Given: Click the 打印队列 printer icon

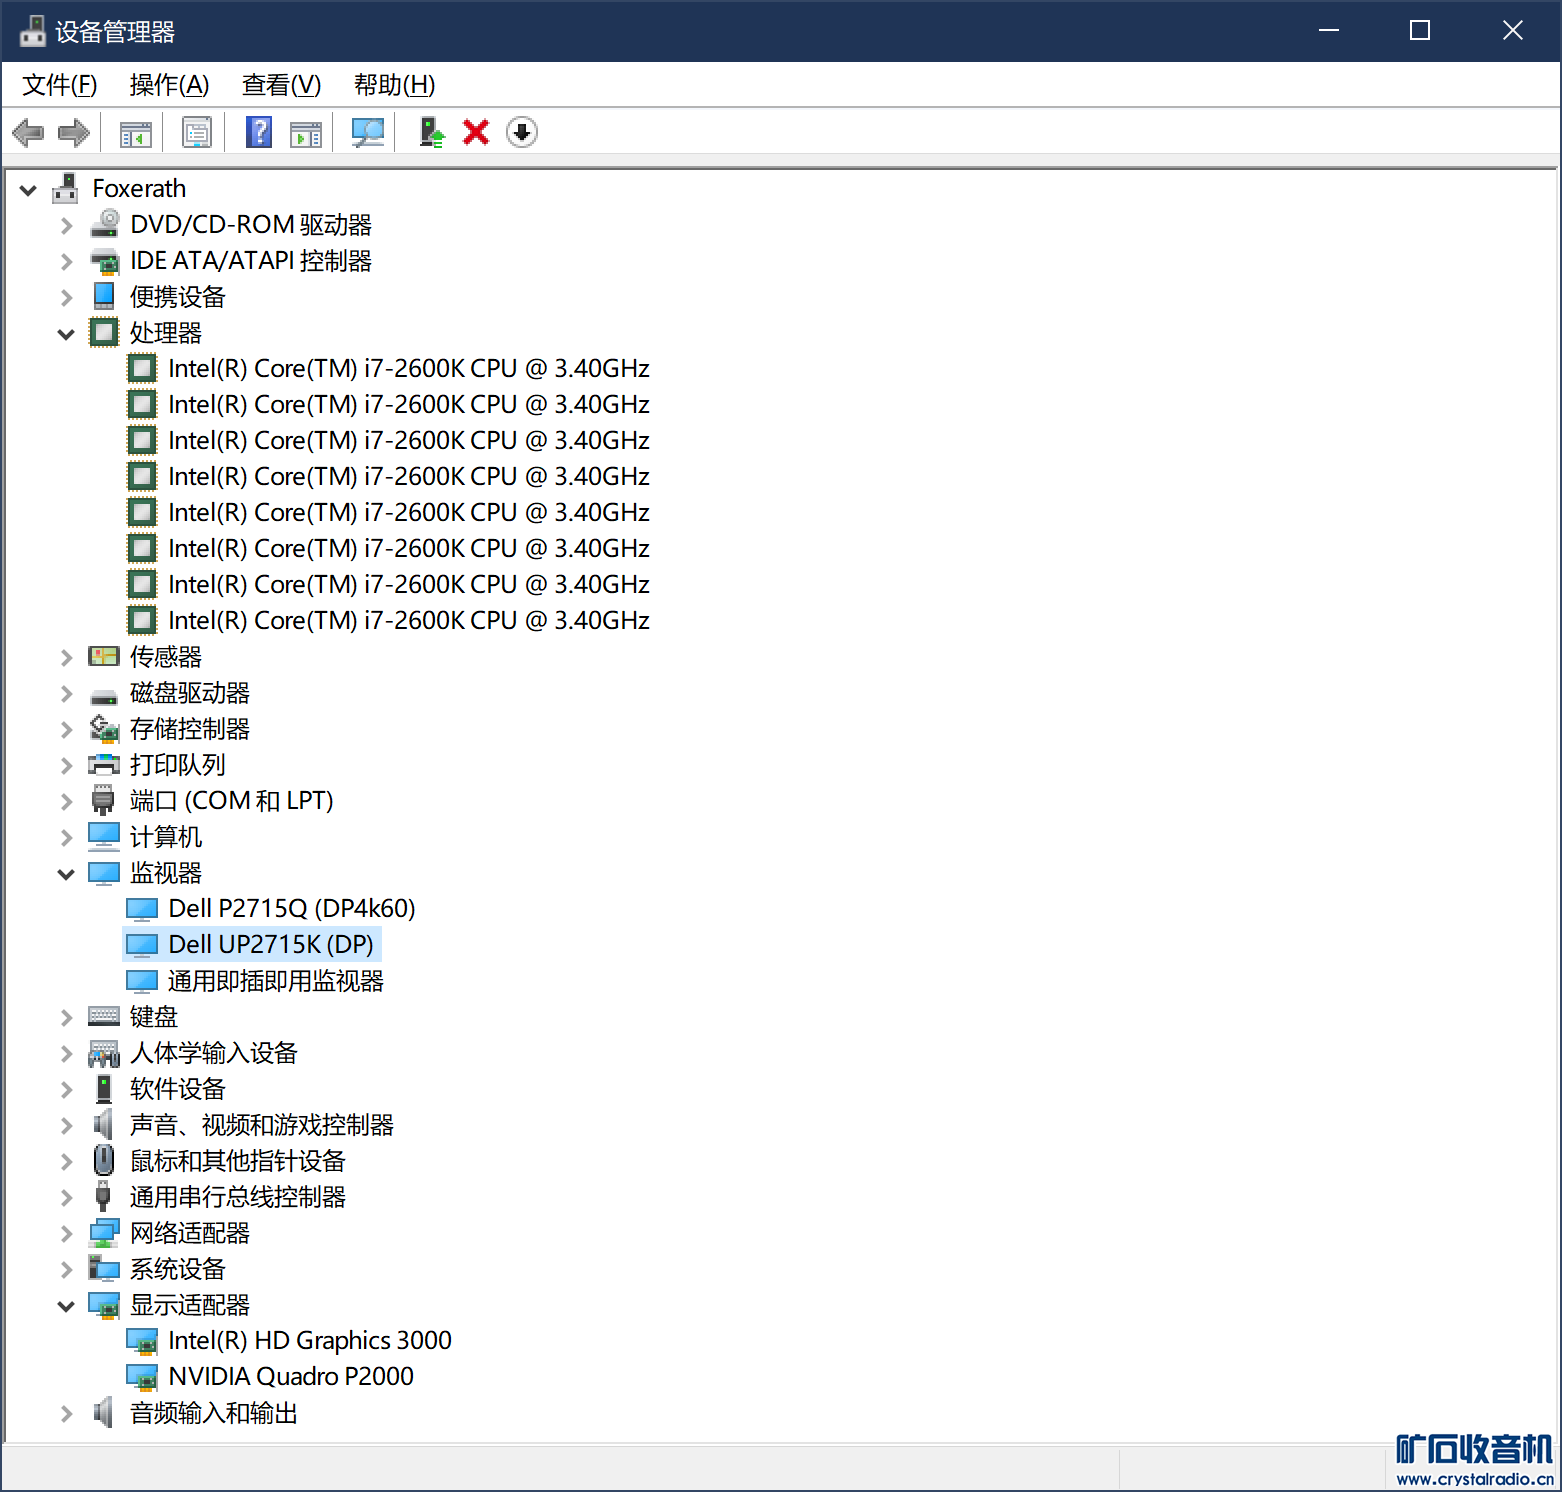Looking at the screenshot, I should [104, 764].
